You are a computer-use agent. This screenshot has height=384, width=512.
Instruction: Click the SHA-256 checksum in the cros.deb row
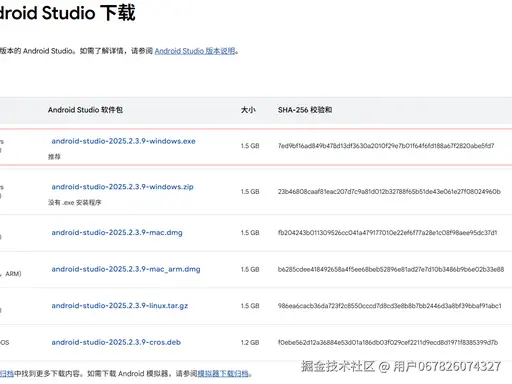388,342
